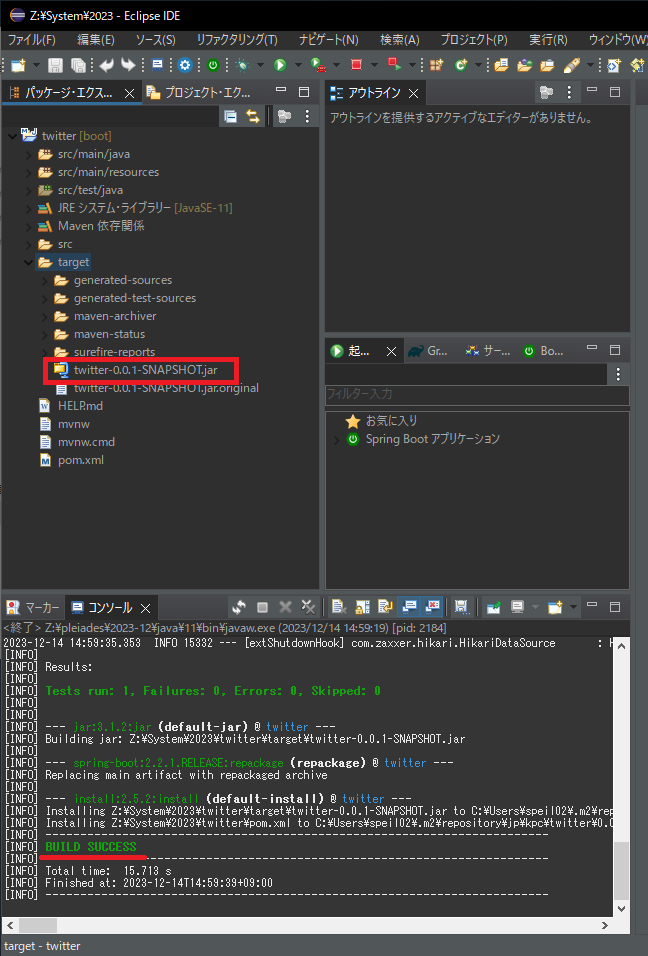
Task: Click the Spring Boot dashboard power icon
Action: pyautogui.click(x=213, y=65)
